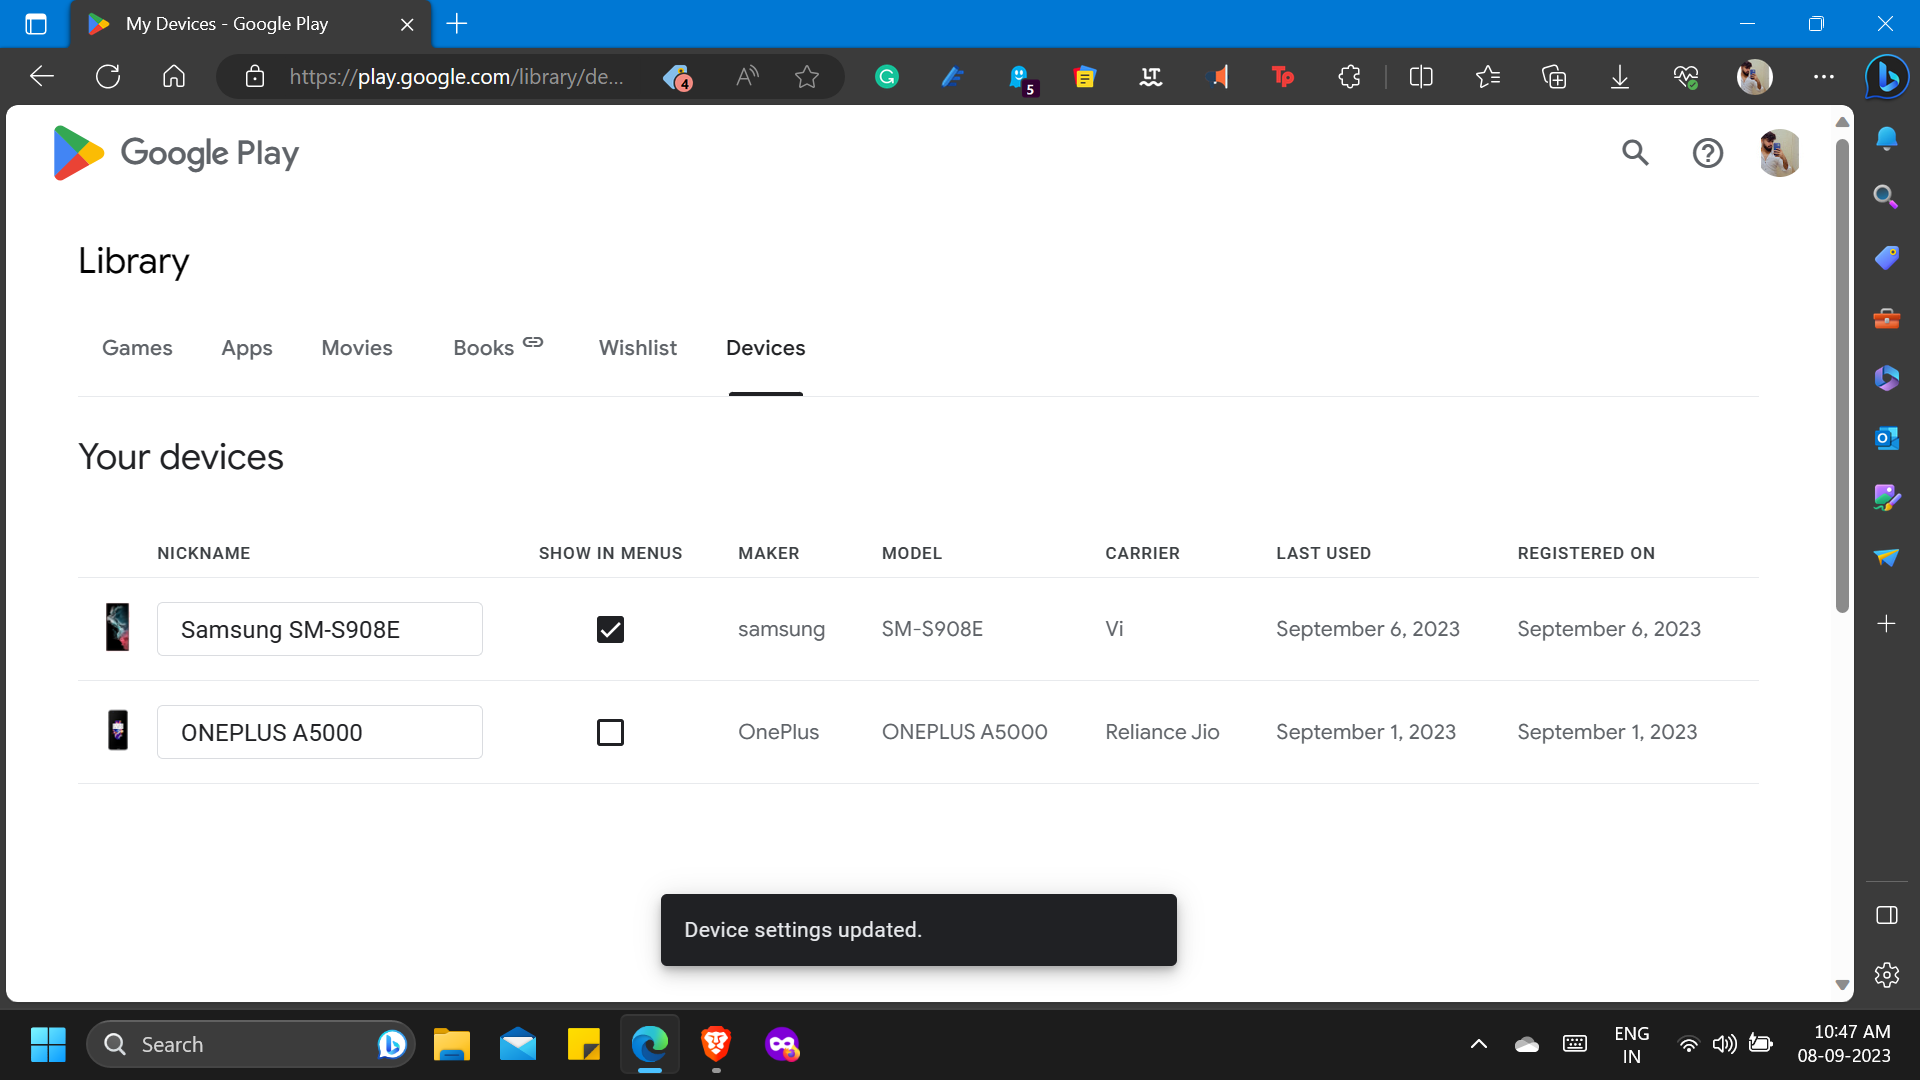
Task: Open Google account profile avatar
Action: click(x=1779, y=153)
